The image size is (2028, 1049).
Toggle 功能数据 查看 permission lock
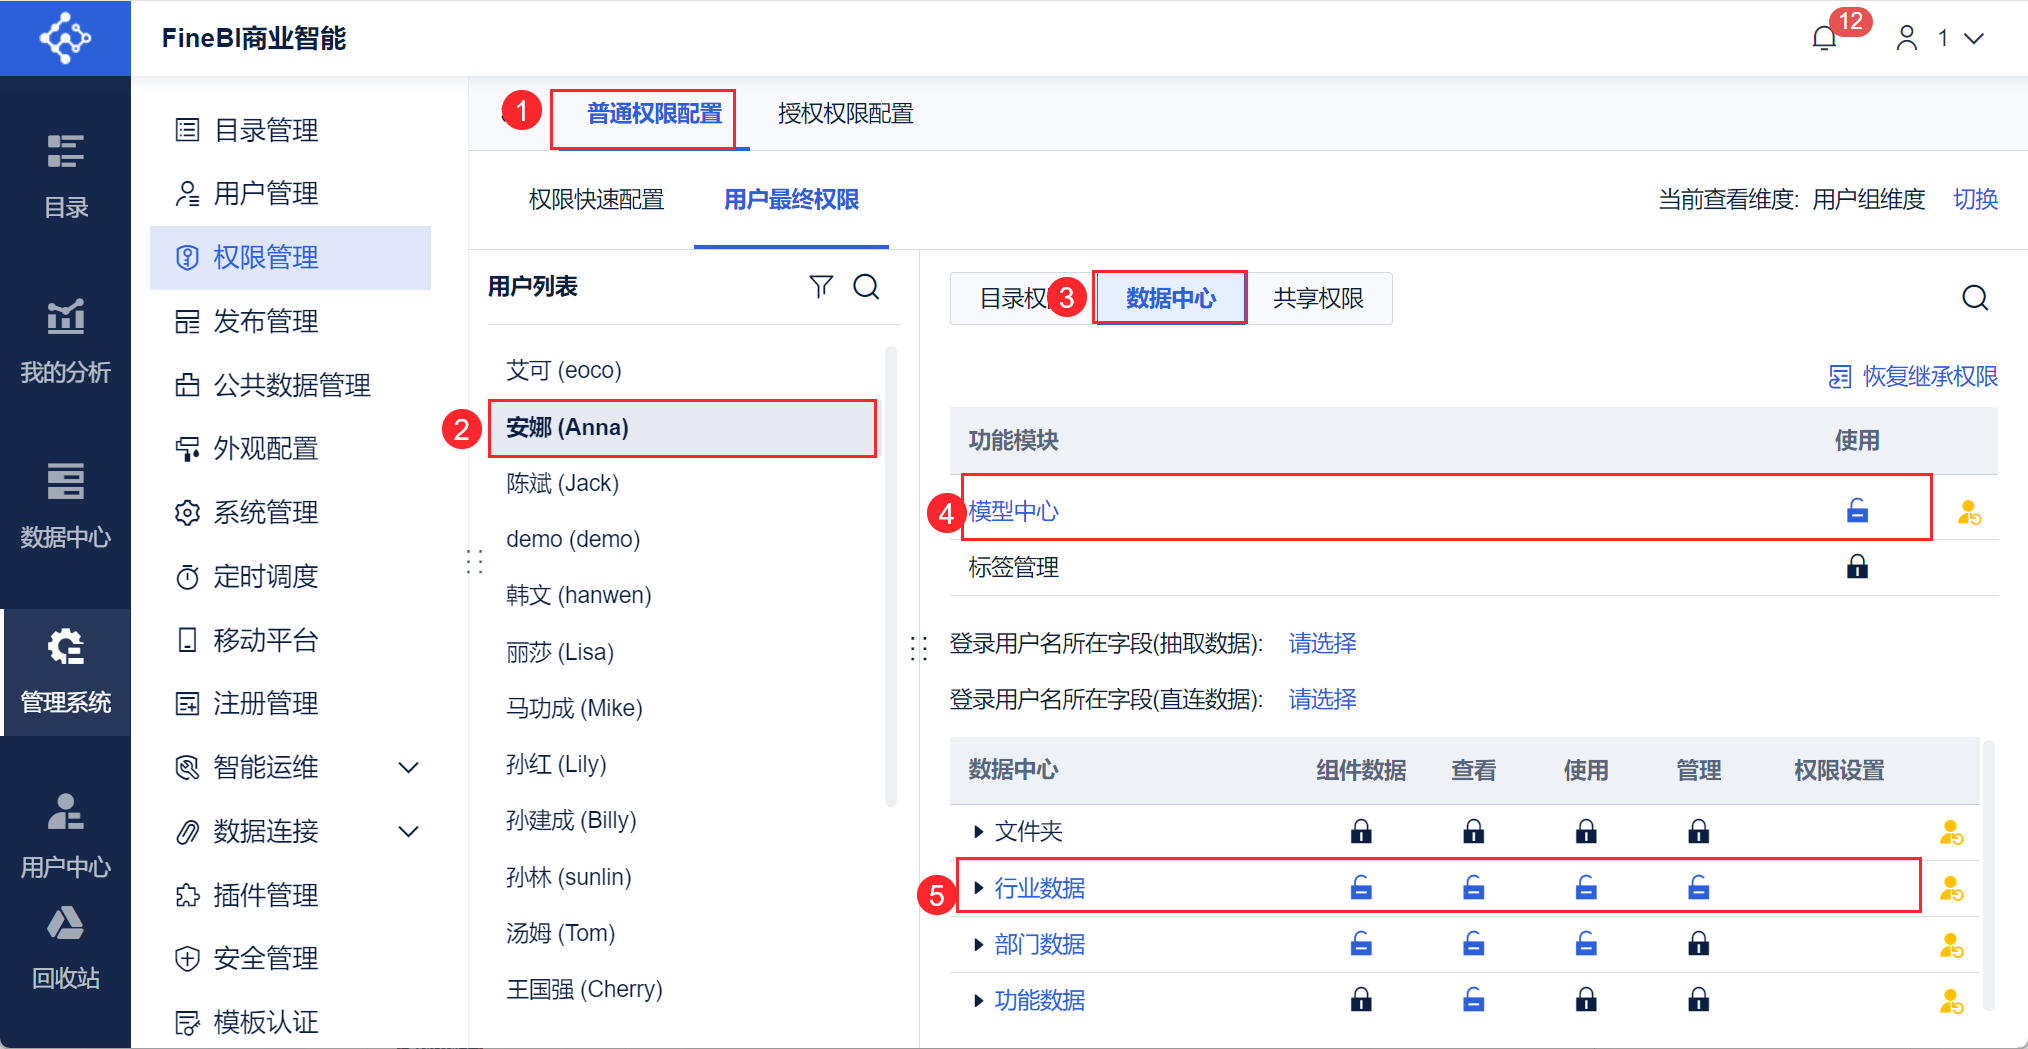tap(1473, 1000)
